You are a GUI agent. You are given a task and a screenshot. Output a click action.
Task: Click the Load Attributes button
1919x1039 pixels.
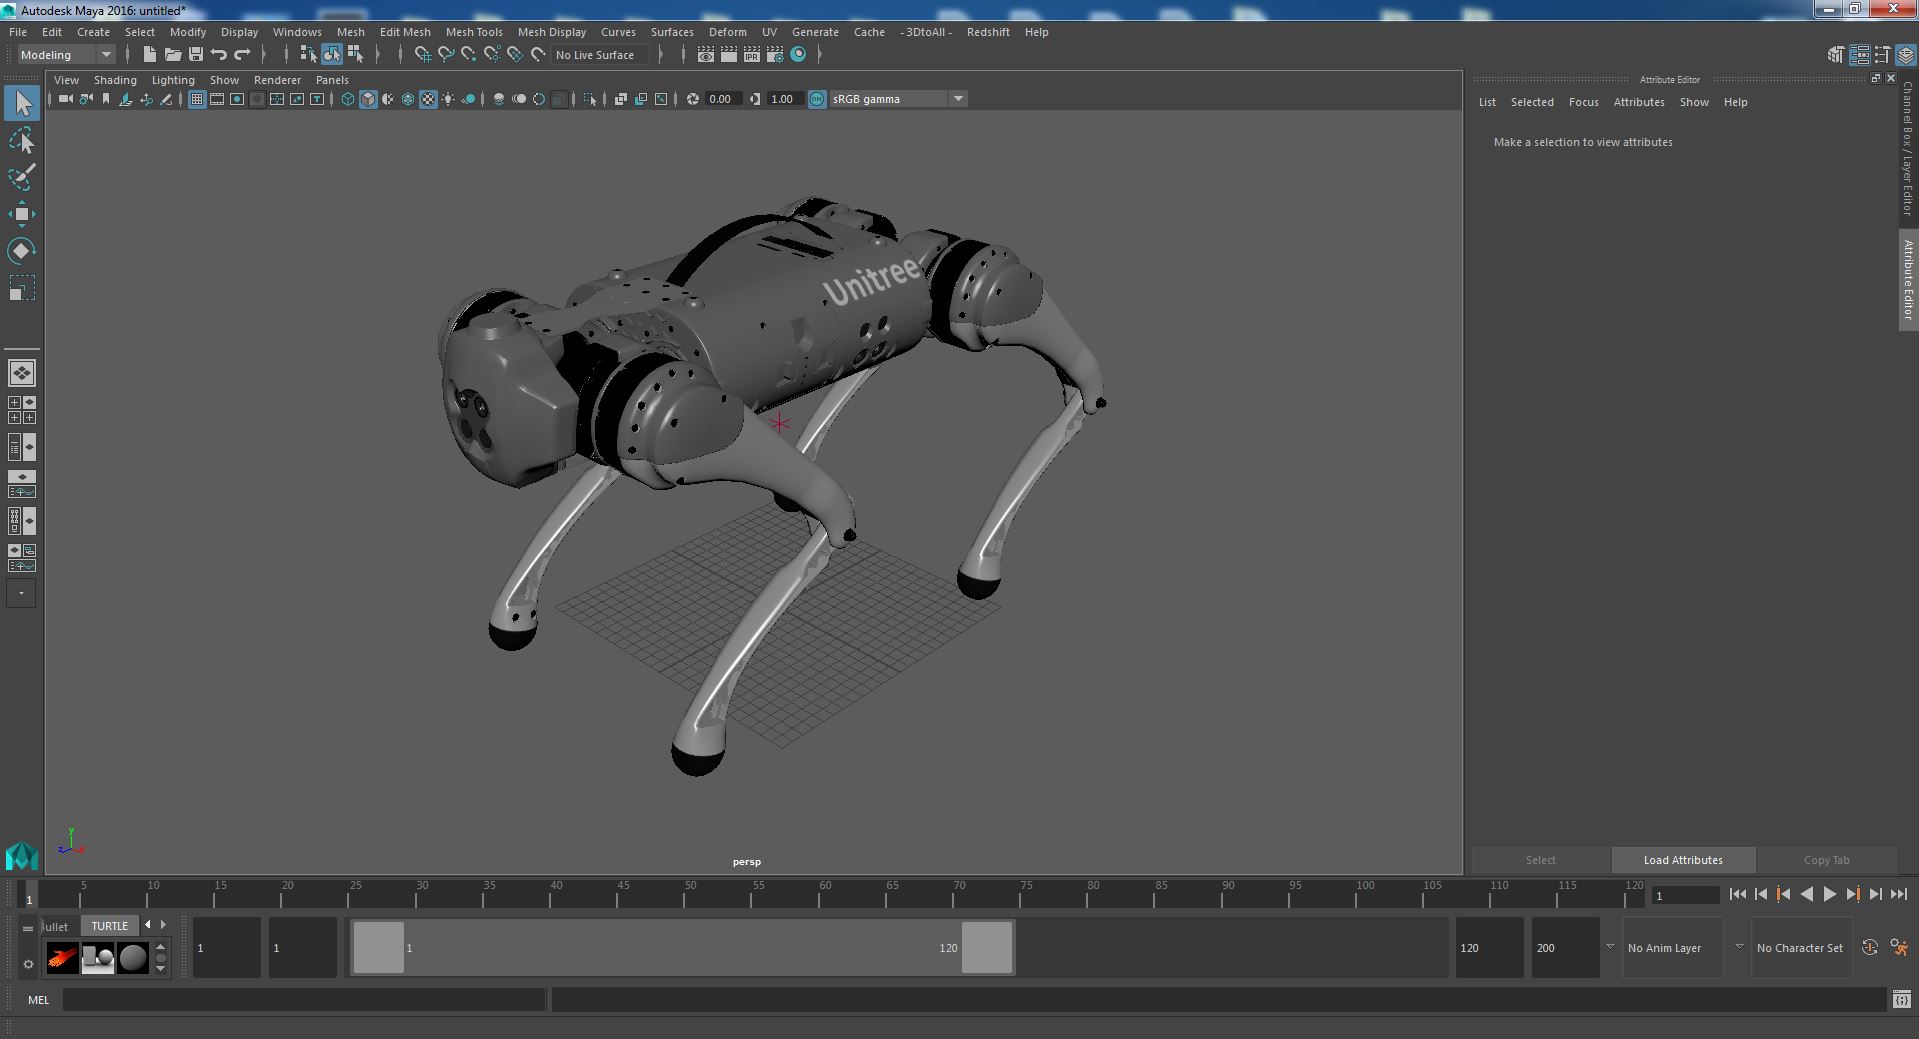1683,860
